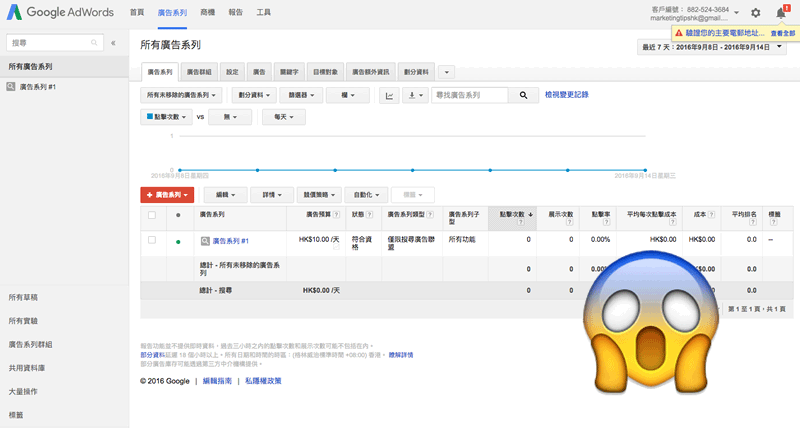Click the Google AdWords logo
This screenshot has height=428, width=800.
[60, 12]
